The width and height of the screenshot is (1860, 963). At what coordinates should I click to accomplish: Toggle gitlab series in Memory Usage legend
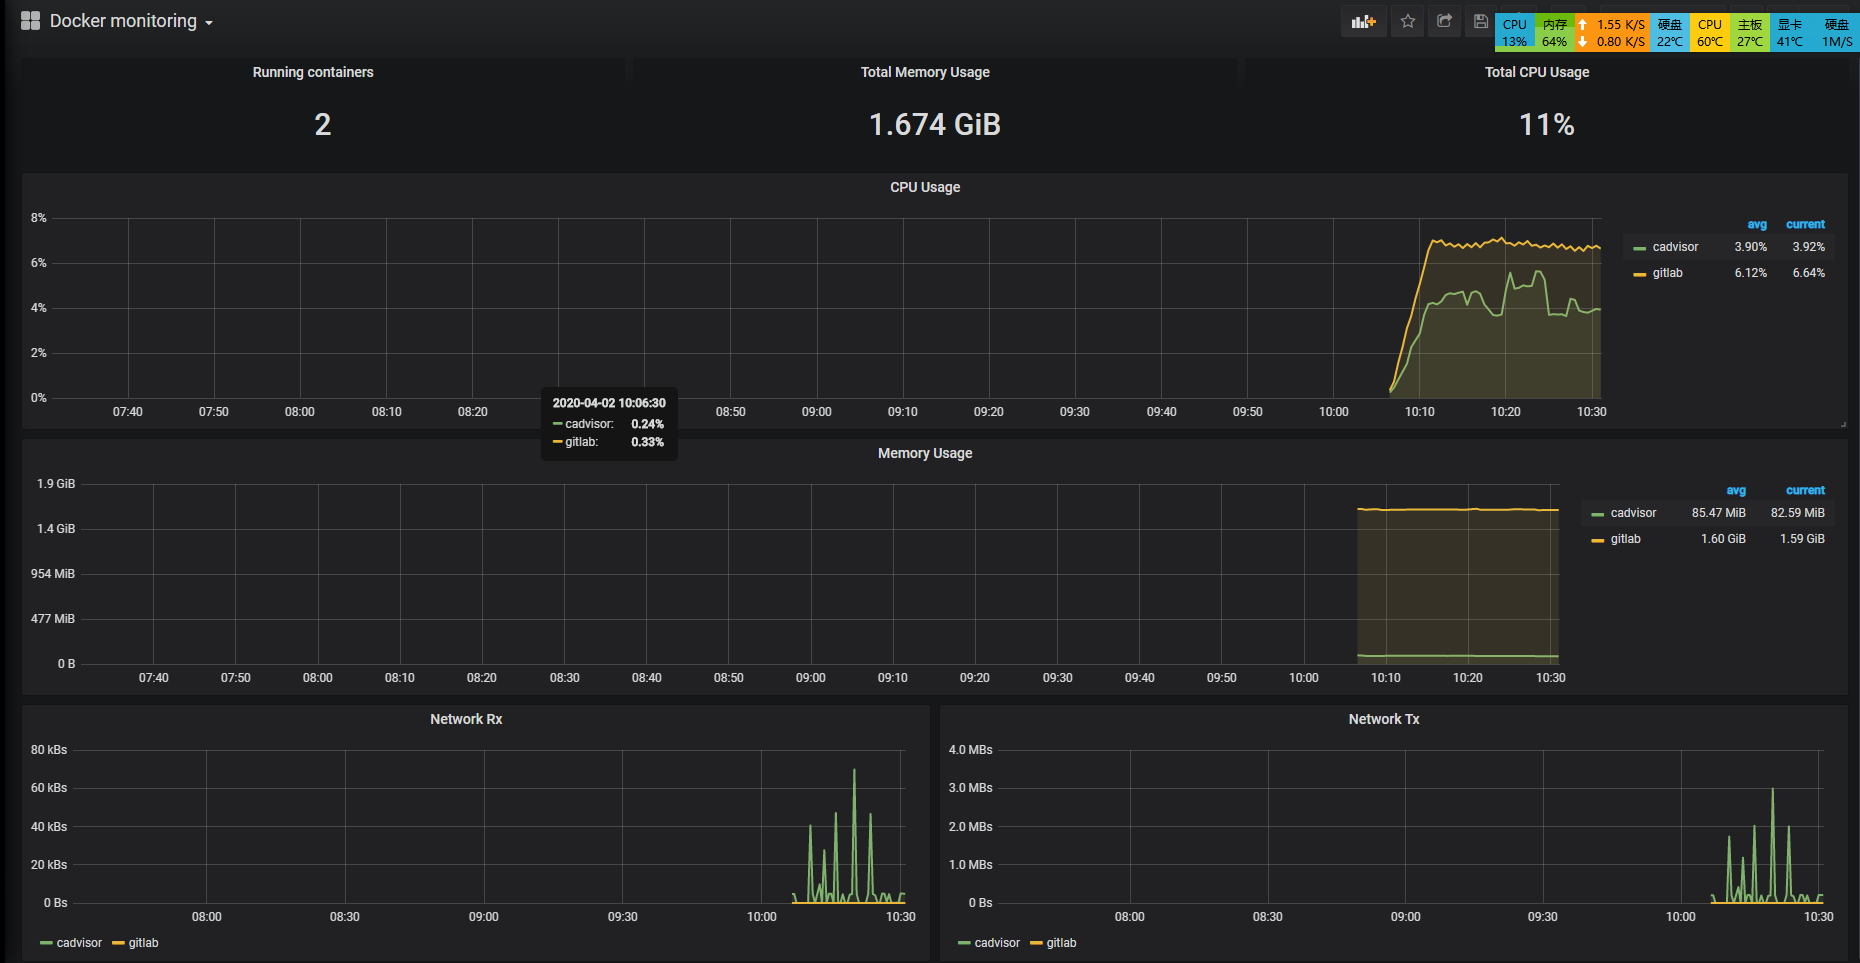(1625, 539)
